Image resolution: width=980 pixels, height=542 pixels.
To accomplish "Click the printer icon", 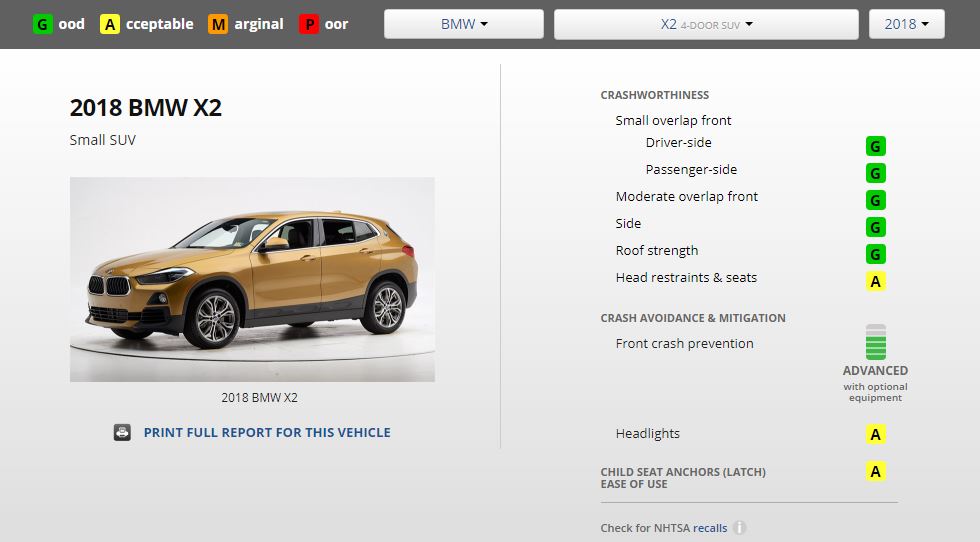I will [122, 432].
